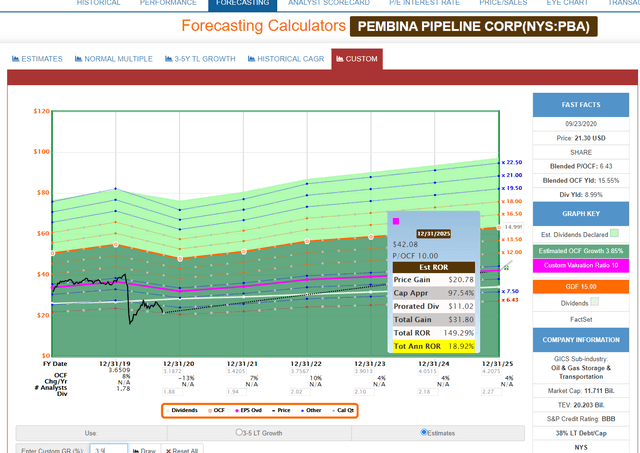
Task: Toggle the Dividends series in chart legend
Action: click(182, 410)
